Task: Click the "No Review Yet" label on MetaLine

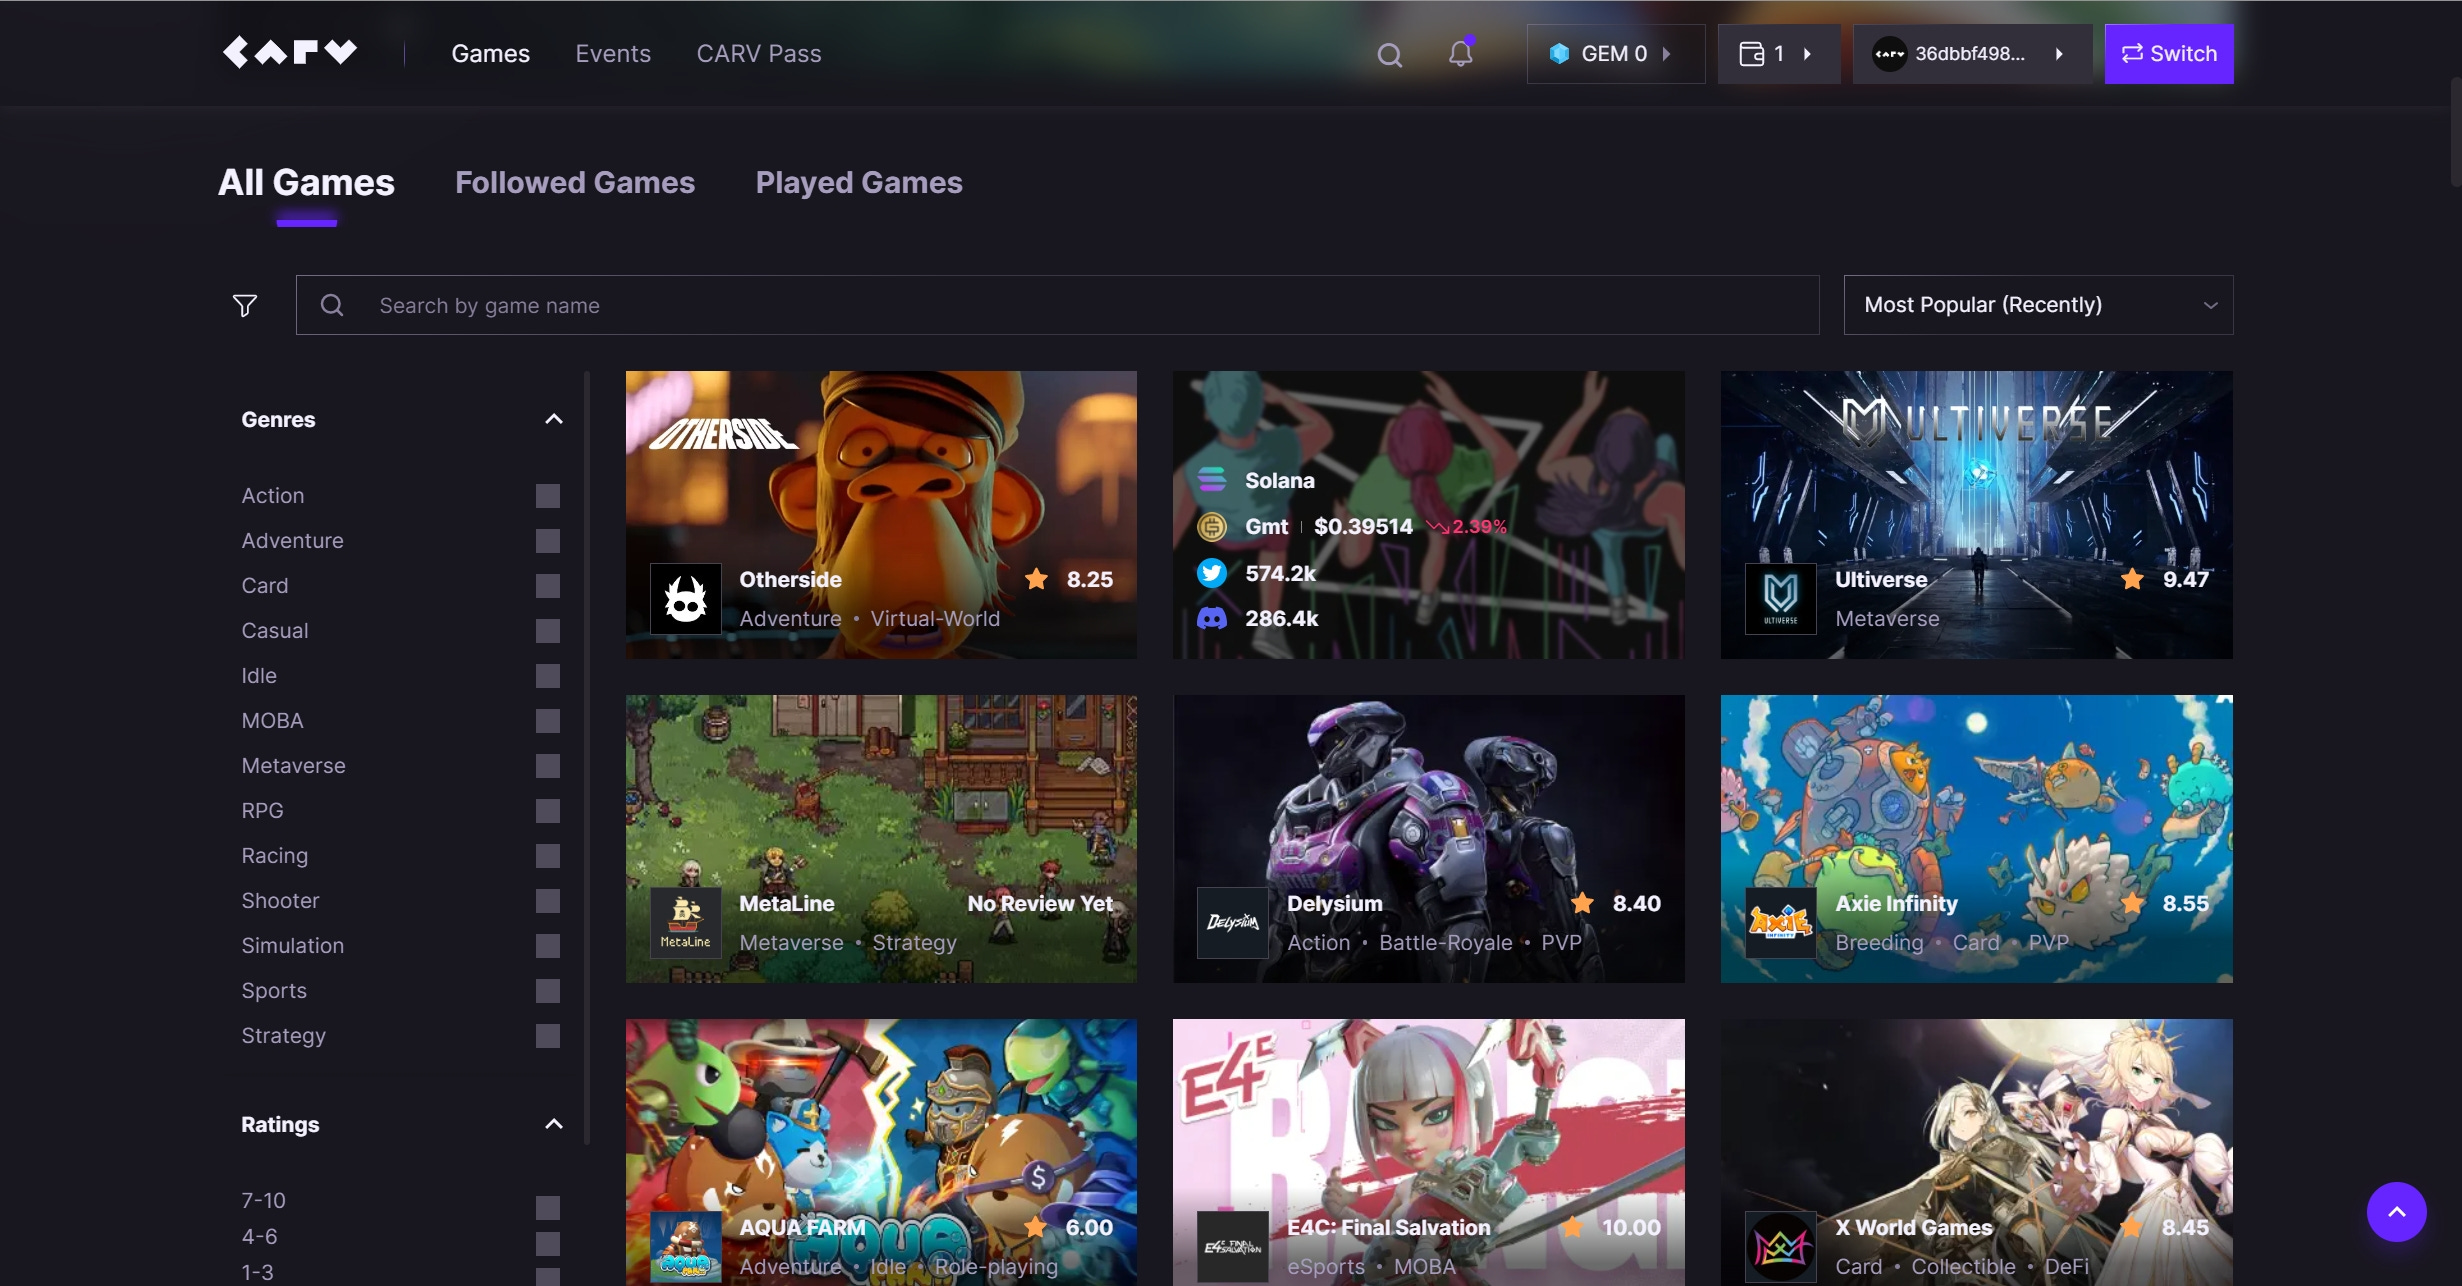Action: (x=1040, y=903)
